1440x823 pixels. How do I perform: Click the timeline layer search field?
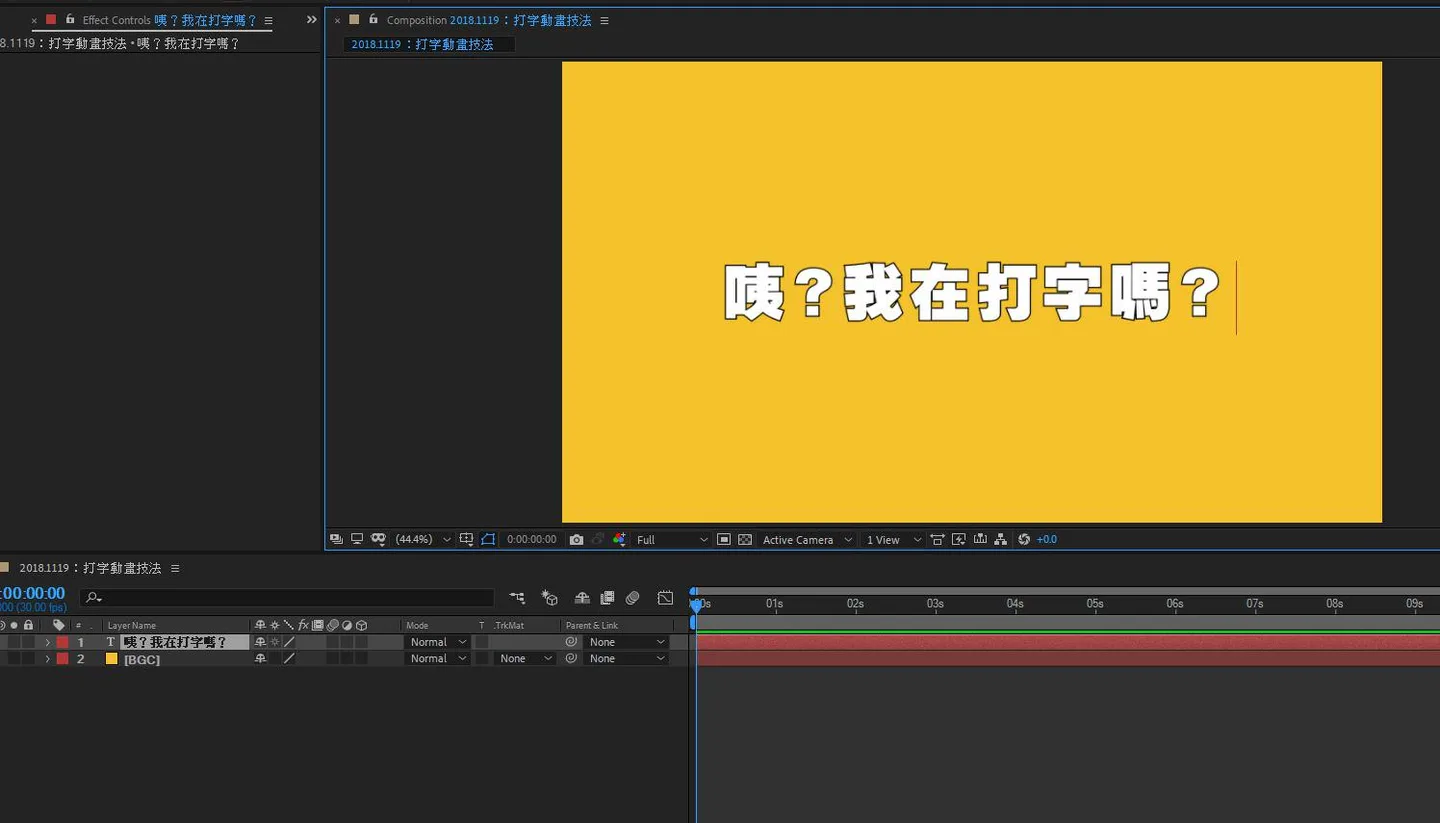287,597
